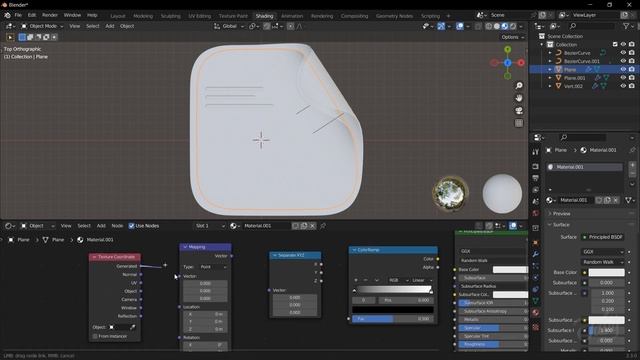Click Principled BSDF surface button

(602, 237)
